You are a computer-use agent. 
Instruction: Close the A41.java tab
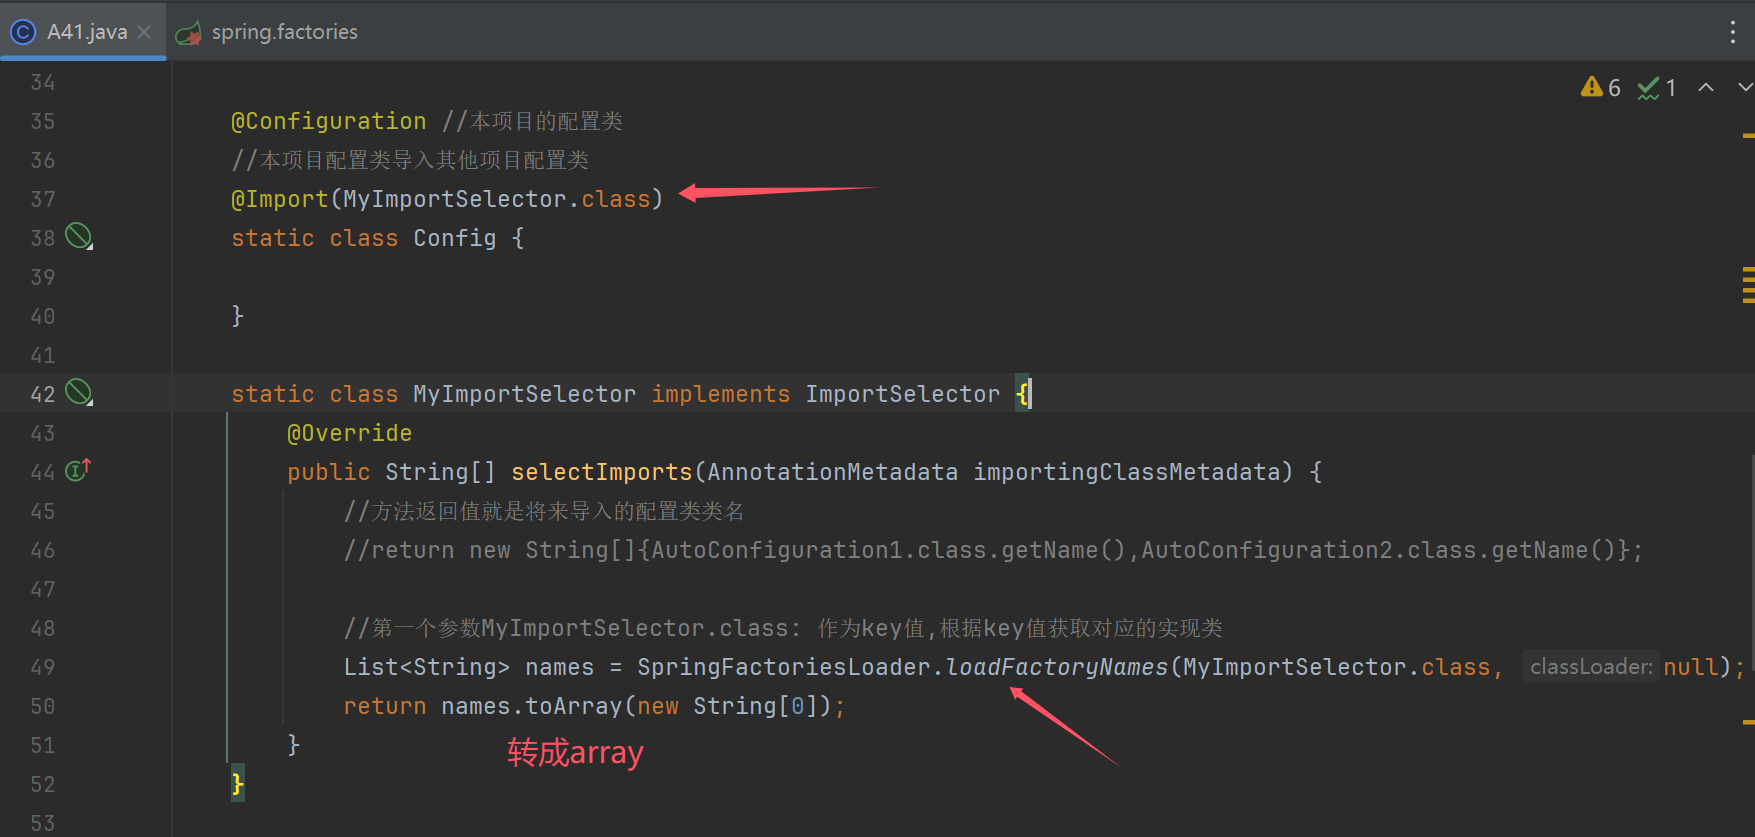(x=145, y=32)
